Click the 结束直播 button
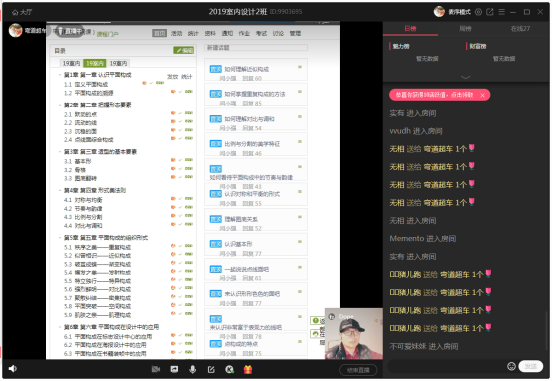 point(358,370)
